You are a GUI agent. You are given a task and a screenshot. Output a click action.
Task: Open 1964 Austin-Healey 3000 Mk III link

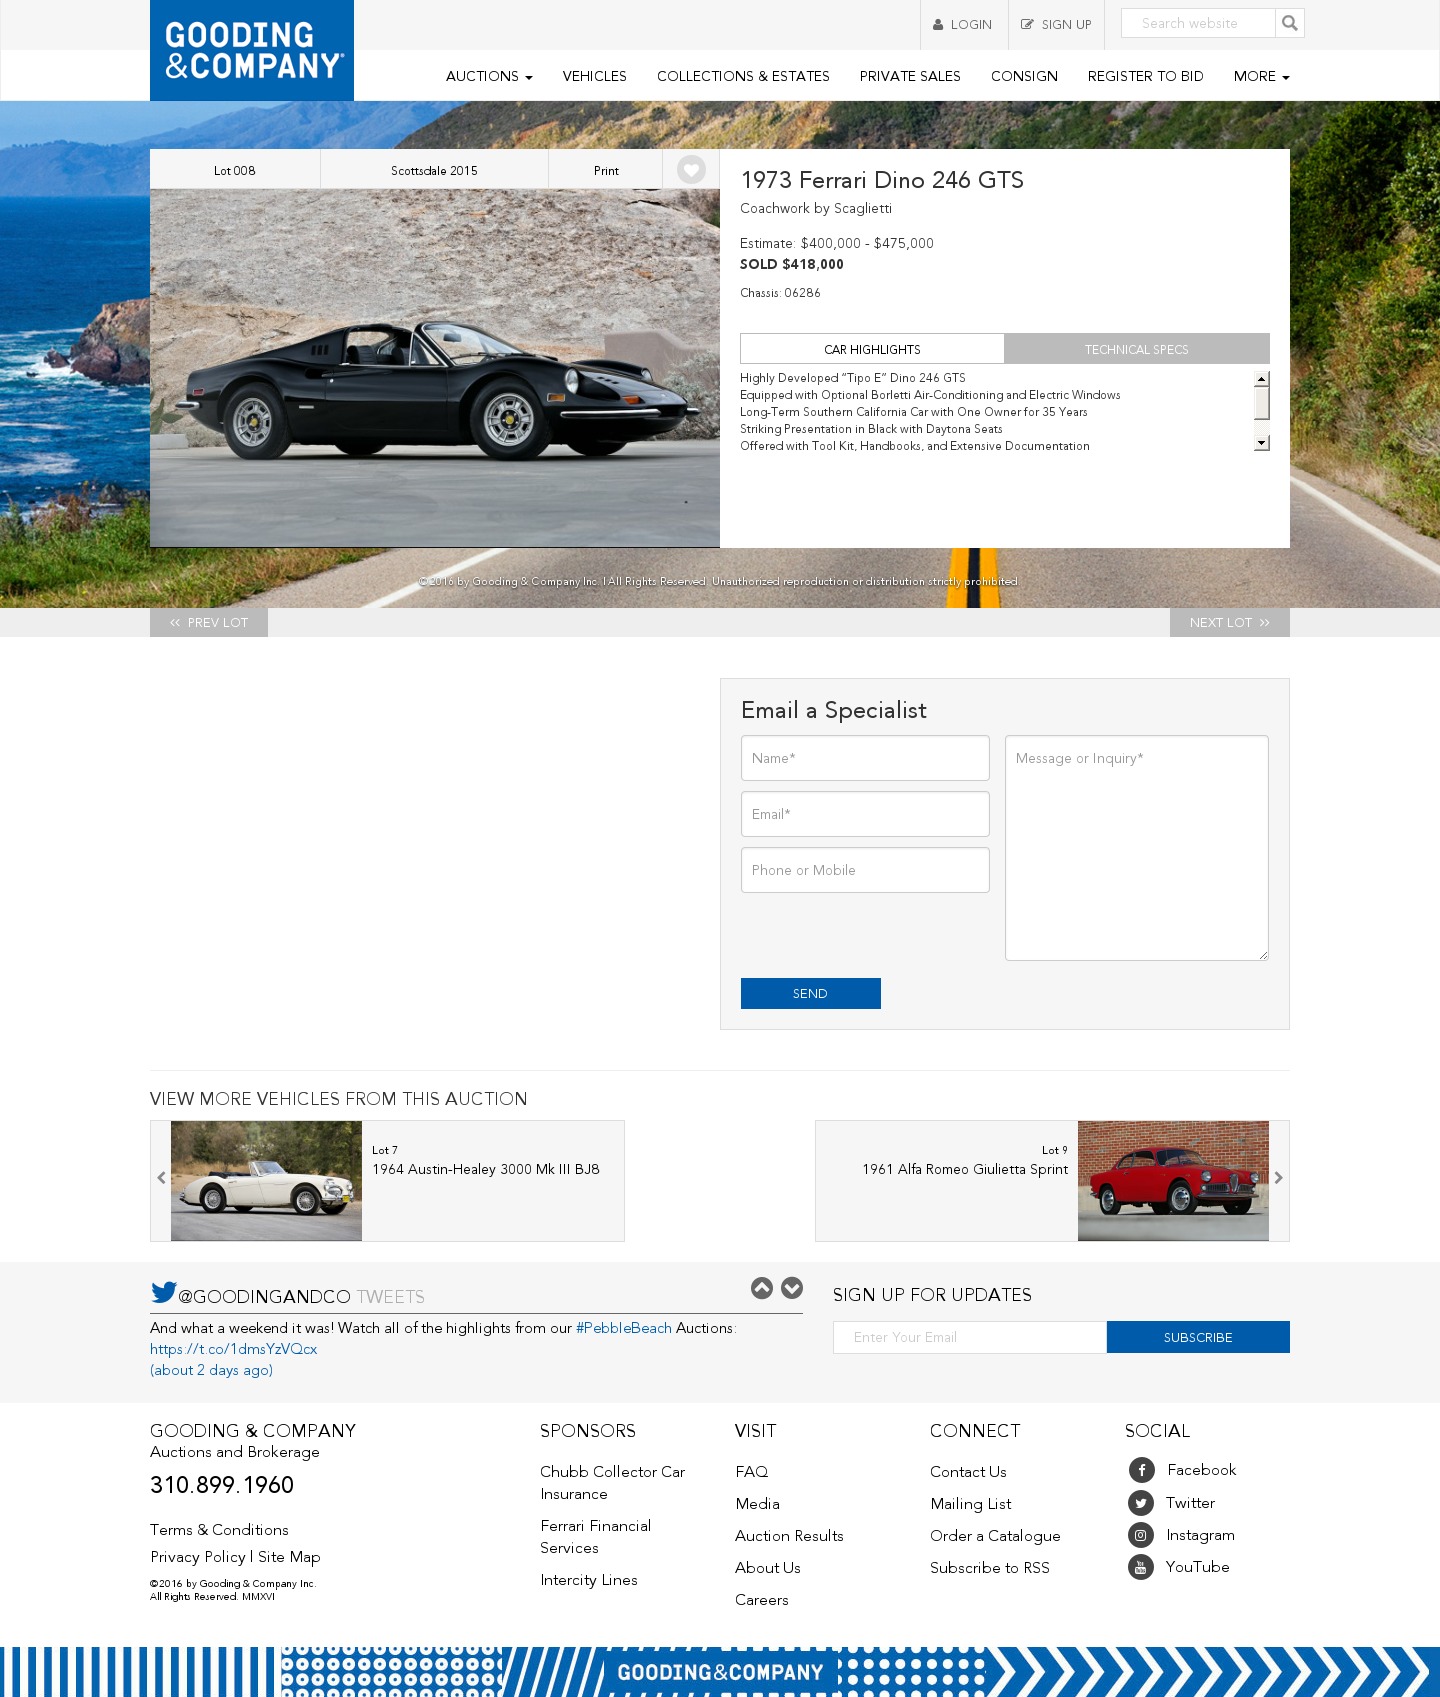tap(486, 1169)
